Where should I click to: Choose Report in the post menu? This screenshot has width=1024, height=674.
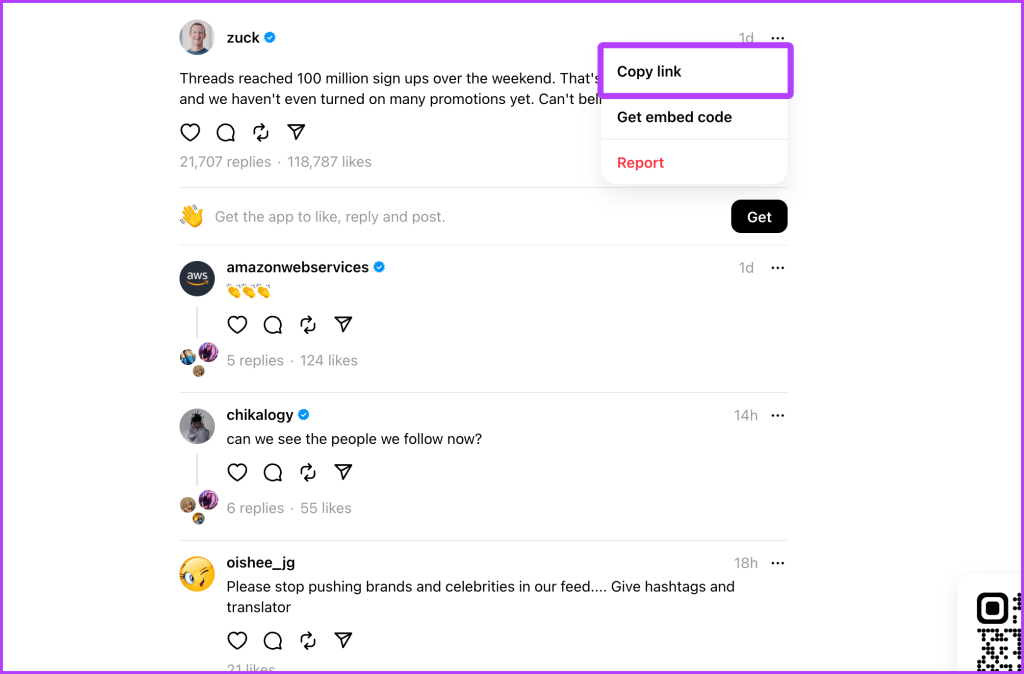(x=695, y=163)
